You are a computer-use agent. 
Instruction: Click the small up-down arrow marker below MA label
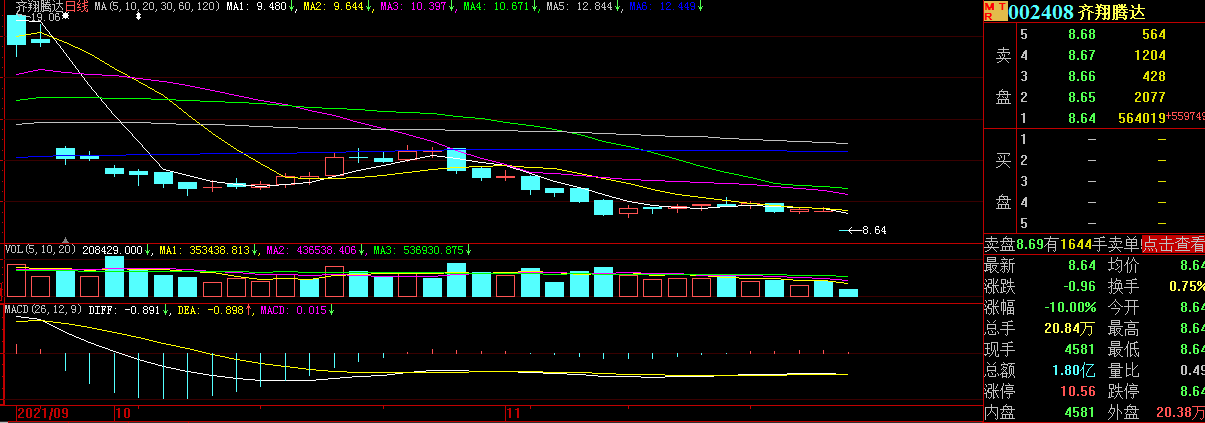[x=138, y=17]
